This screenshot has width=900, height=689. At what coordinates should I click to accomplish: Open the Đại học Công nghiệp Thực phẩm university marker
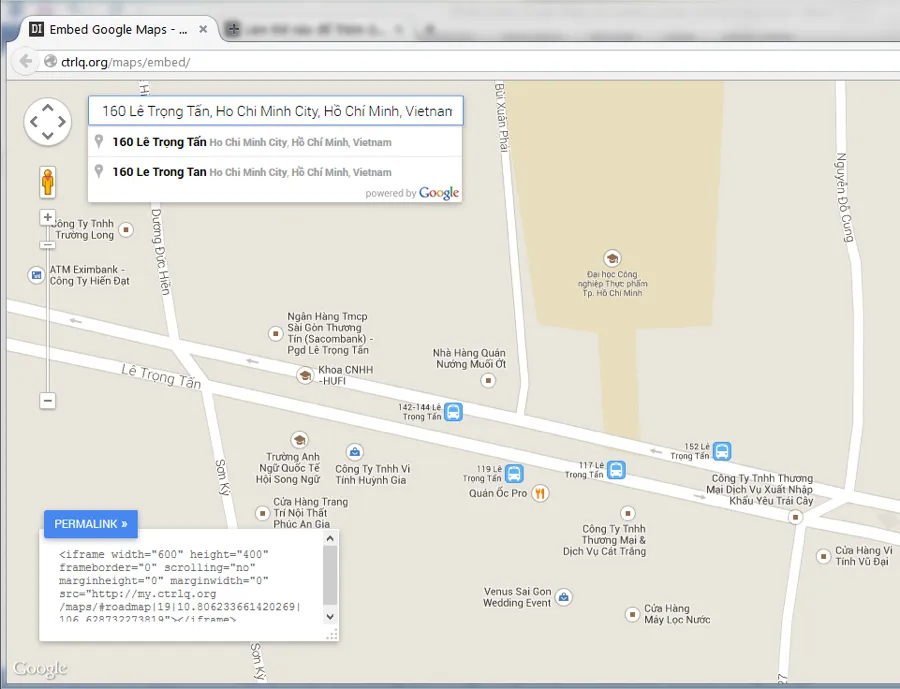tap(614, 256)
